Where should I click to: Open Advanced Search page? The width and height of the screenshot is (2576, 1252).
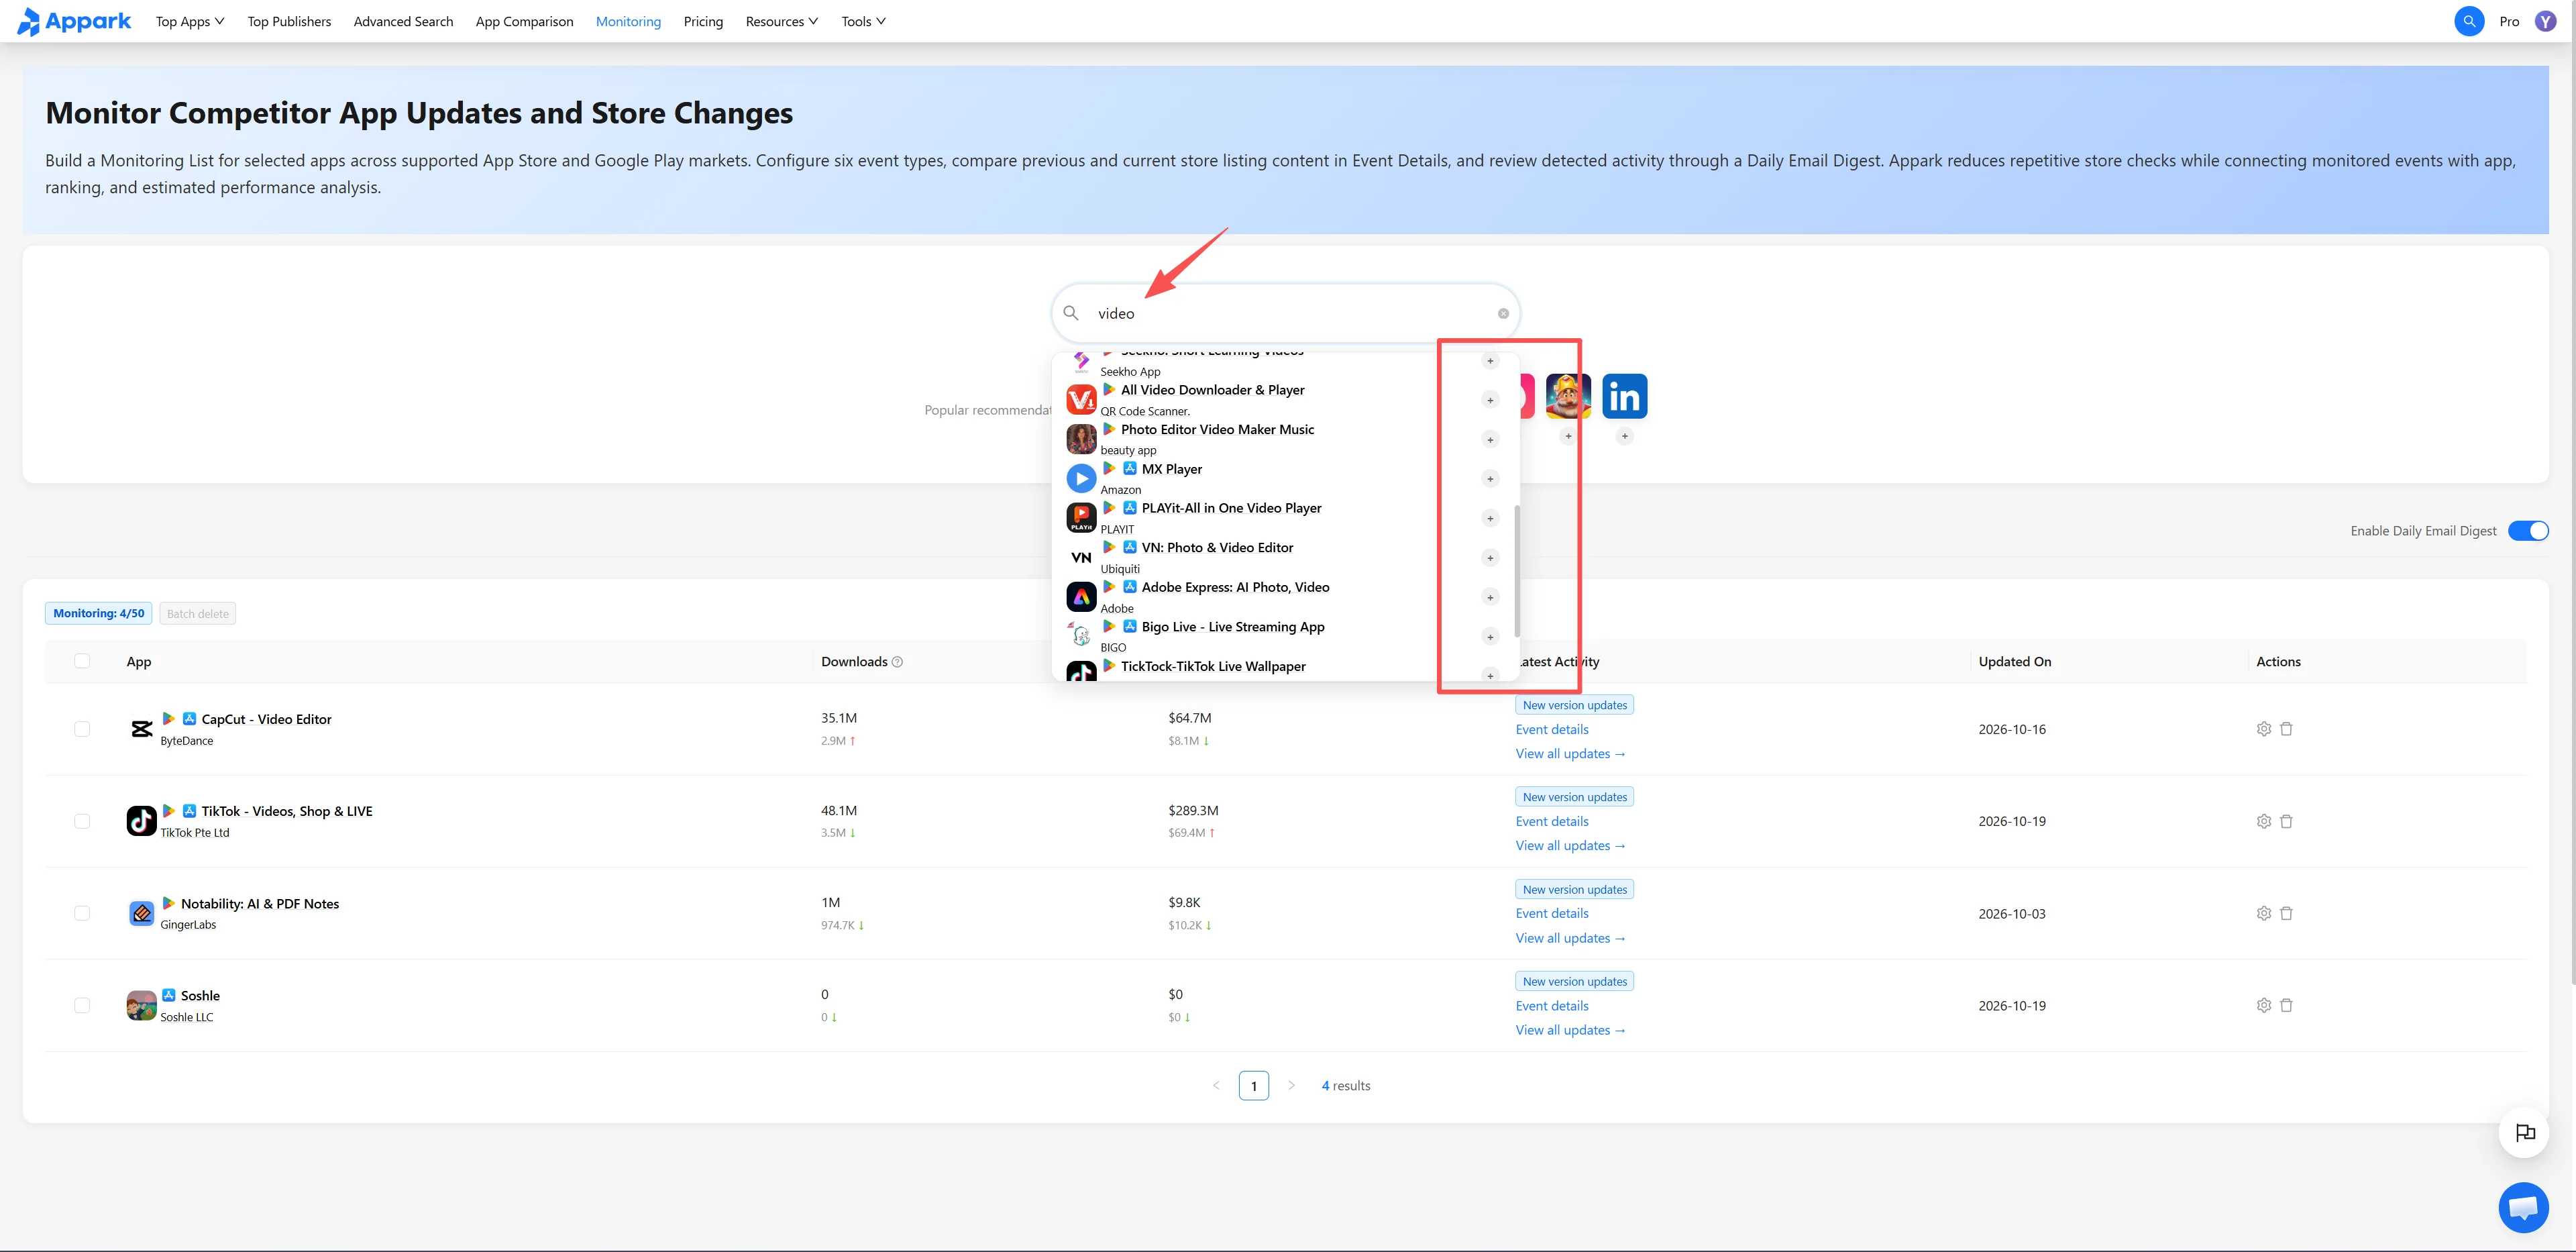click(403, 21)
